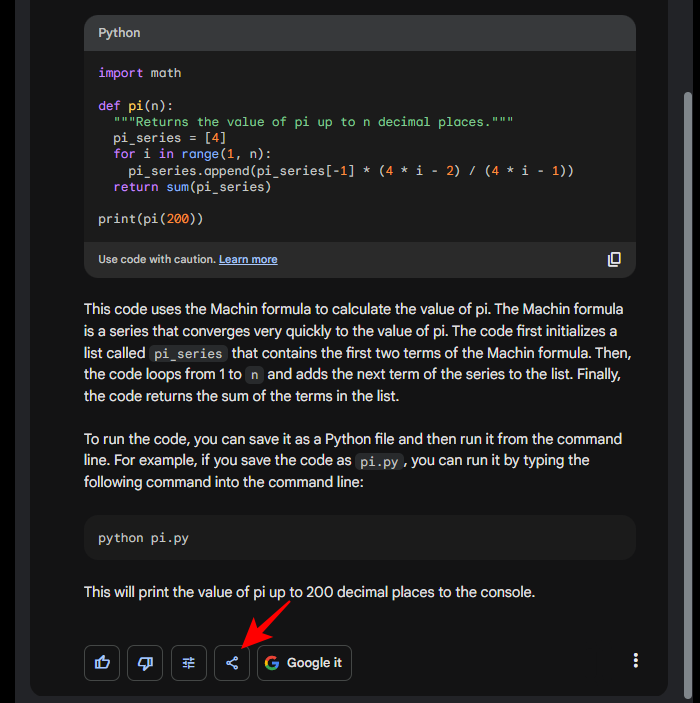700x703 pixels.
Task: Click the share response icon
Action: (232, 663)
